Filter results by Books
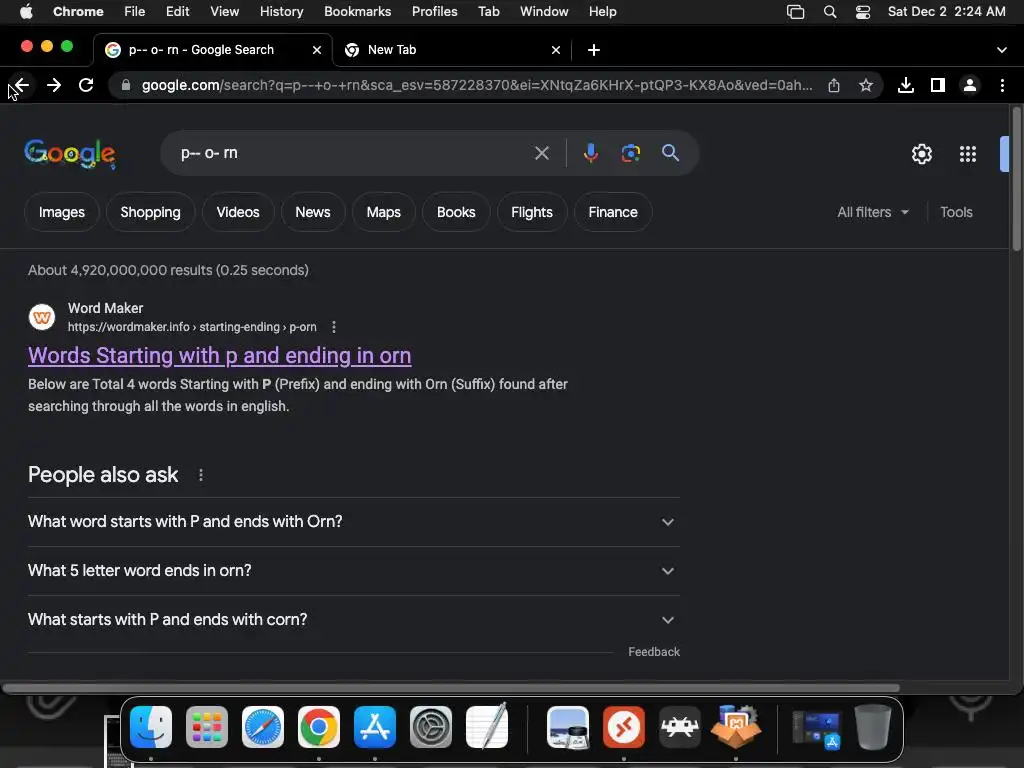Screen dimensions: 1024x768 tap(456, 212)
